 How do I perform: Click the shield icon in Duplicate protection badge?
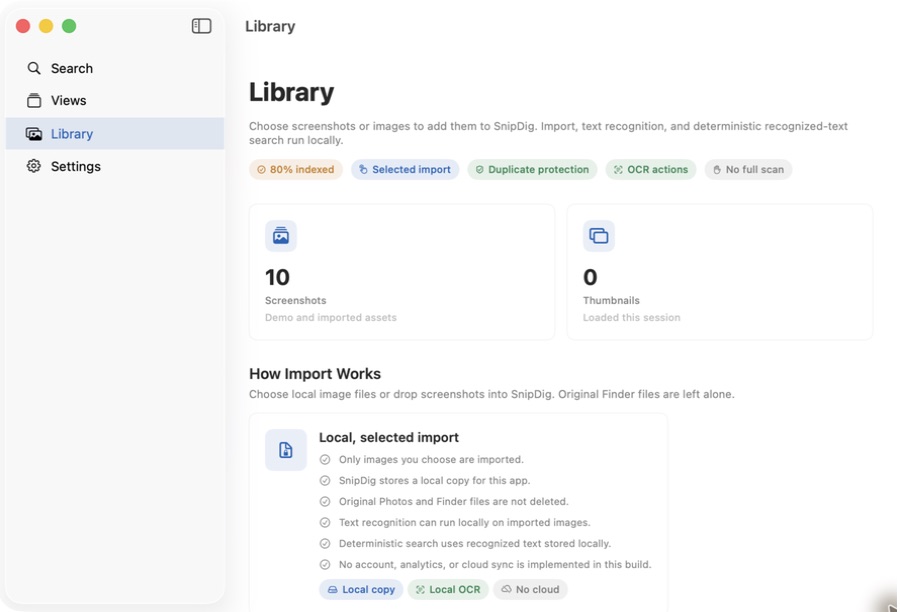(x=479, y=169)
